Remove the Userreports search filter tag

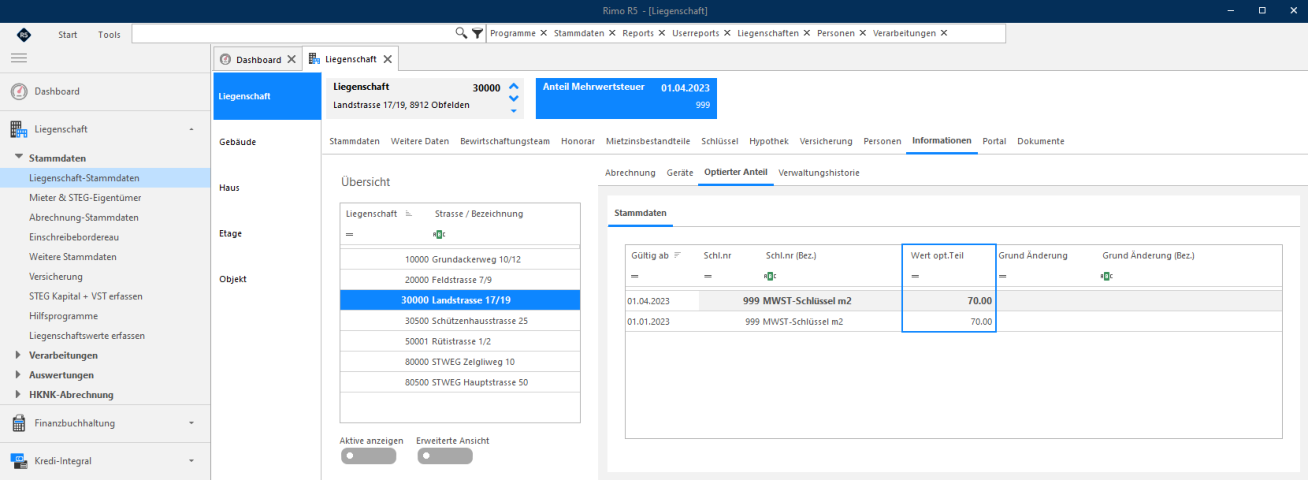click(727, 33)
